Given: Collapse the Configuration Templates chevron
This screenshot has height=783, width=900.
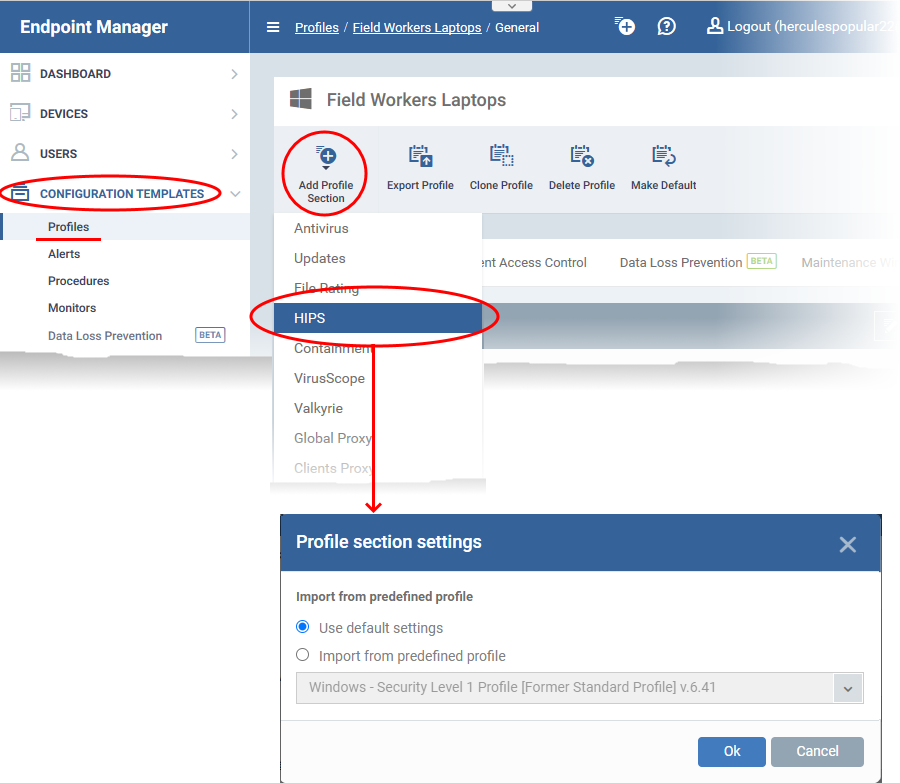Looking at the screenshot, I should pos(235,194).
